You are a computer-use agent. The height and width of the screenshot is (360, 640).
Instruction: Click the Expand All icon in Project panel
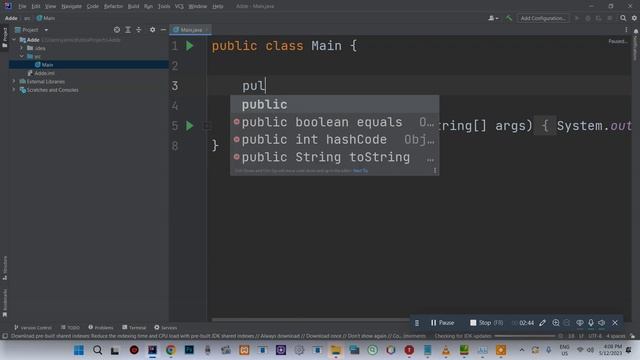point(128,30)
